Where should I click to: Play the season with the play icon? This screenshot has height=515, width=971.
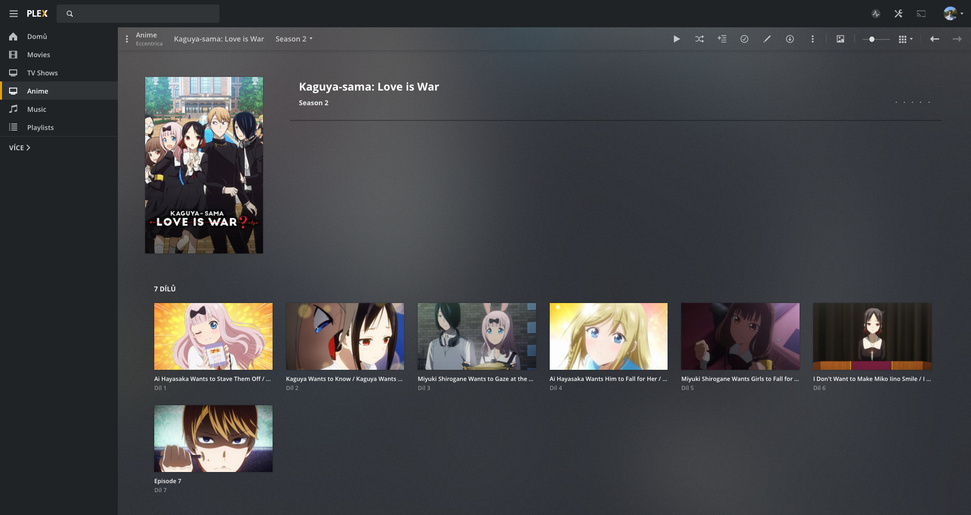click(x=676, y=39)
